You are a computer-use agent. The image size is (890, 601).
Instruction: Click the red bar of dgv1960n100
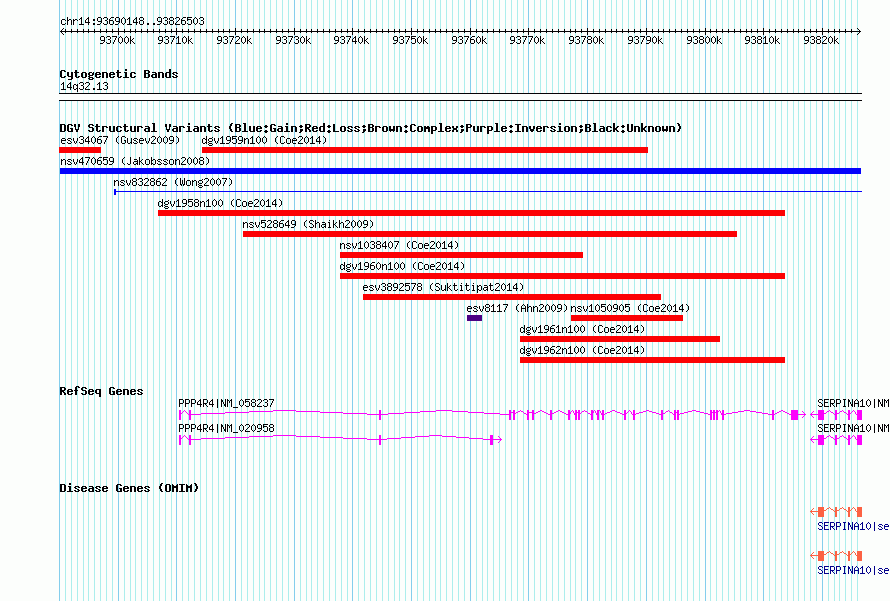tap(562, 276)
